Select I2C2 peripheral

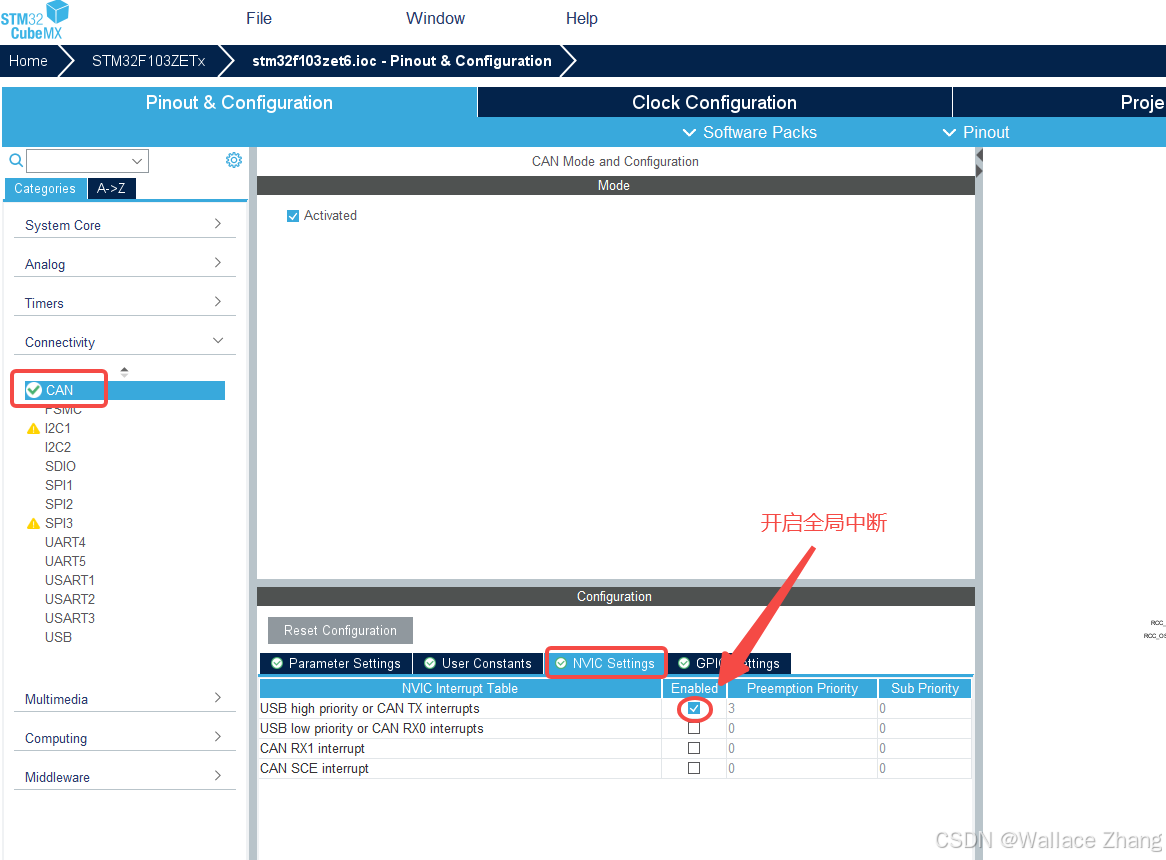[x=57, y=447]
